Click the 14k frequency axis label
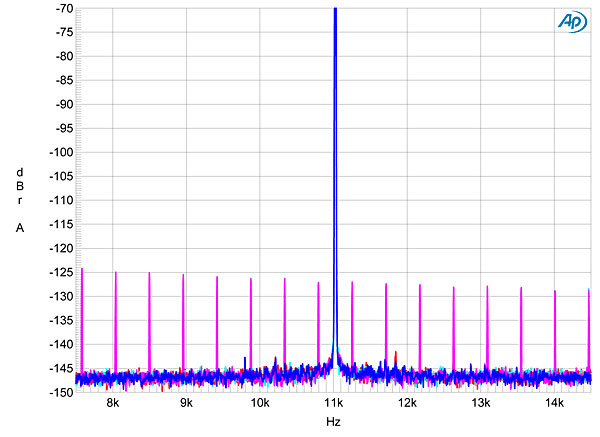The width and height of the screenshot is (600, 437). point(554,403)
